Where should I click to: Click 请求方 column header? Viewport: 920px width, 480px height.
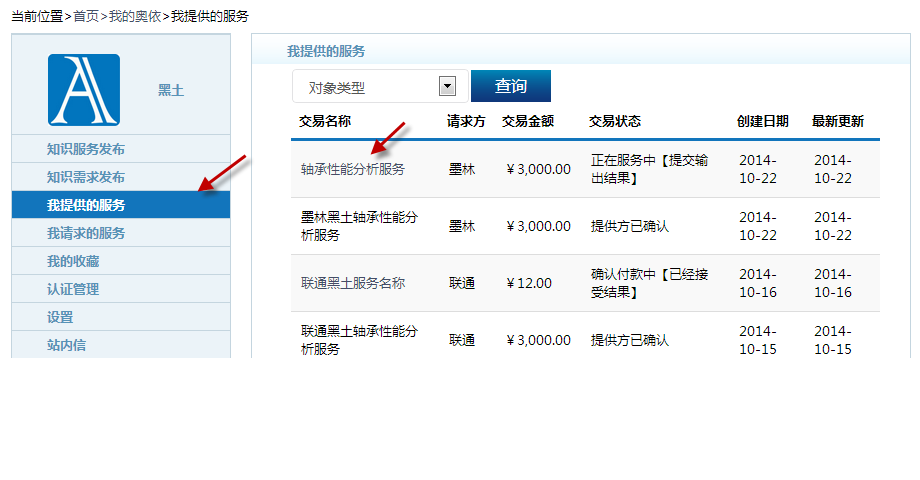466,121
